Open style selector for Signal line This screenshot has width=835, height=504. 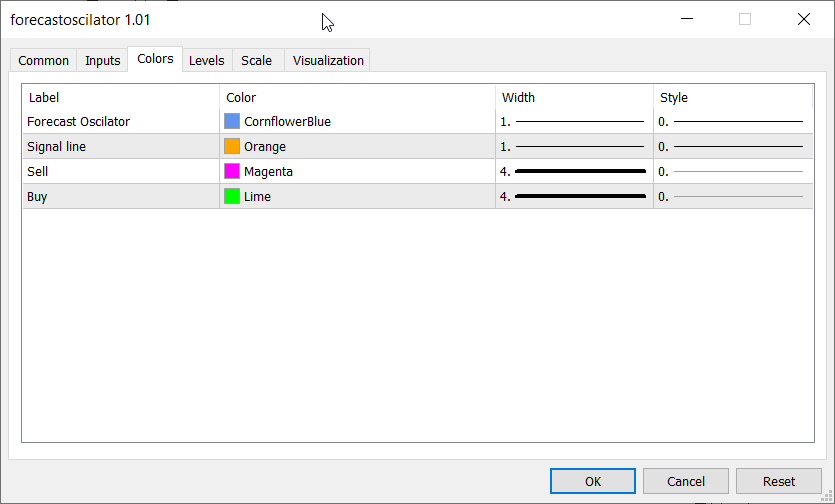pyautogui.click(x=732, y=146)
